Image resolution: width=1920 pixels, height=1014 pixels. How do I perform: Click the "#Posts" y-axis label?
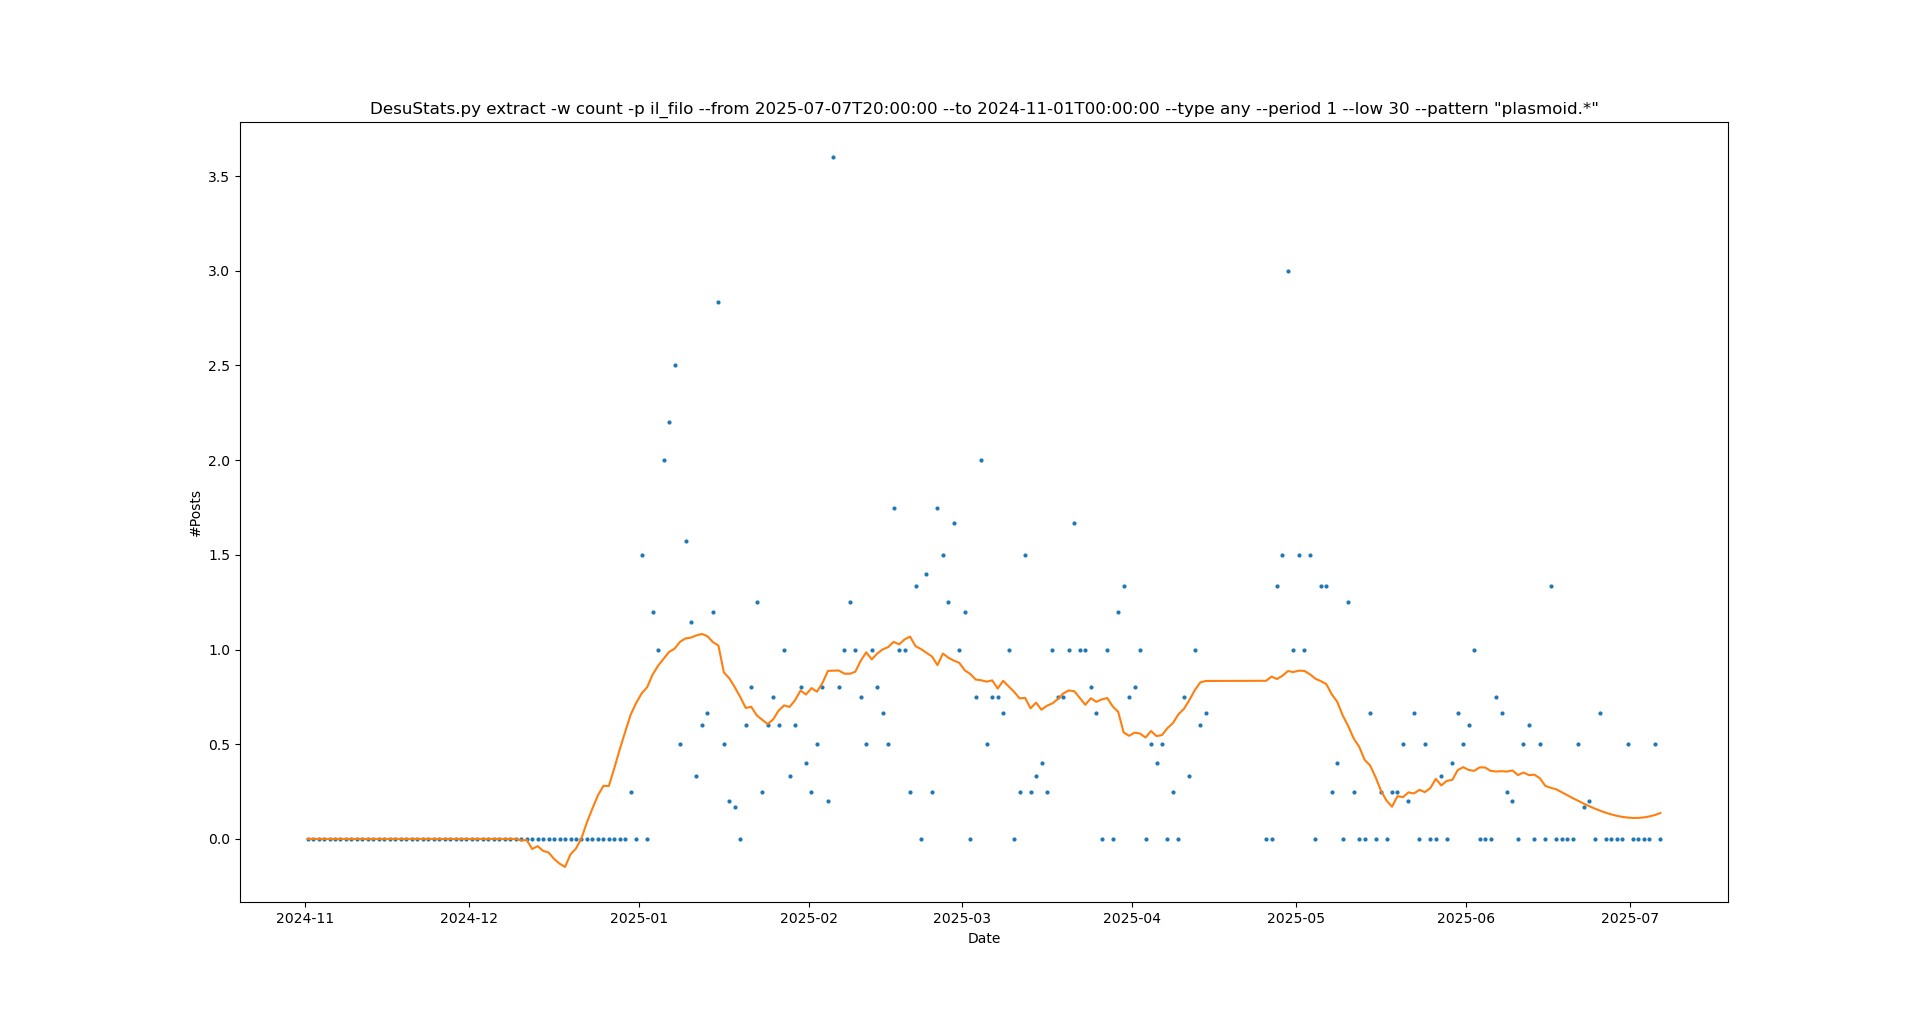click(196, 513)
